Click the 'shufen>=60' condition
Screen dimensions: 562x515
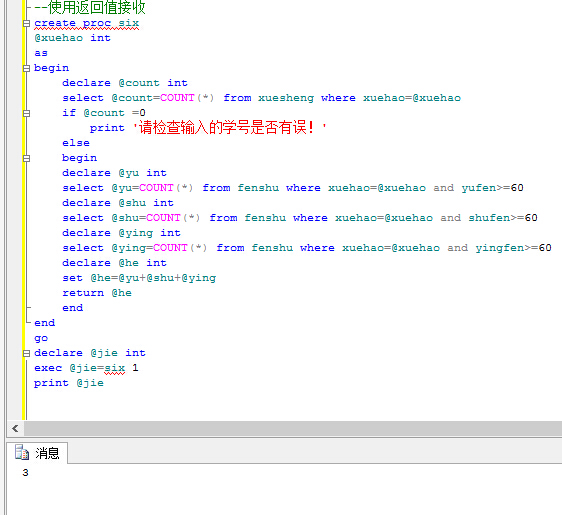[x=503, y=218]
